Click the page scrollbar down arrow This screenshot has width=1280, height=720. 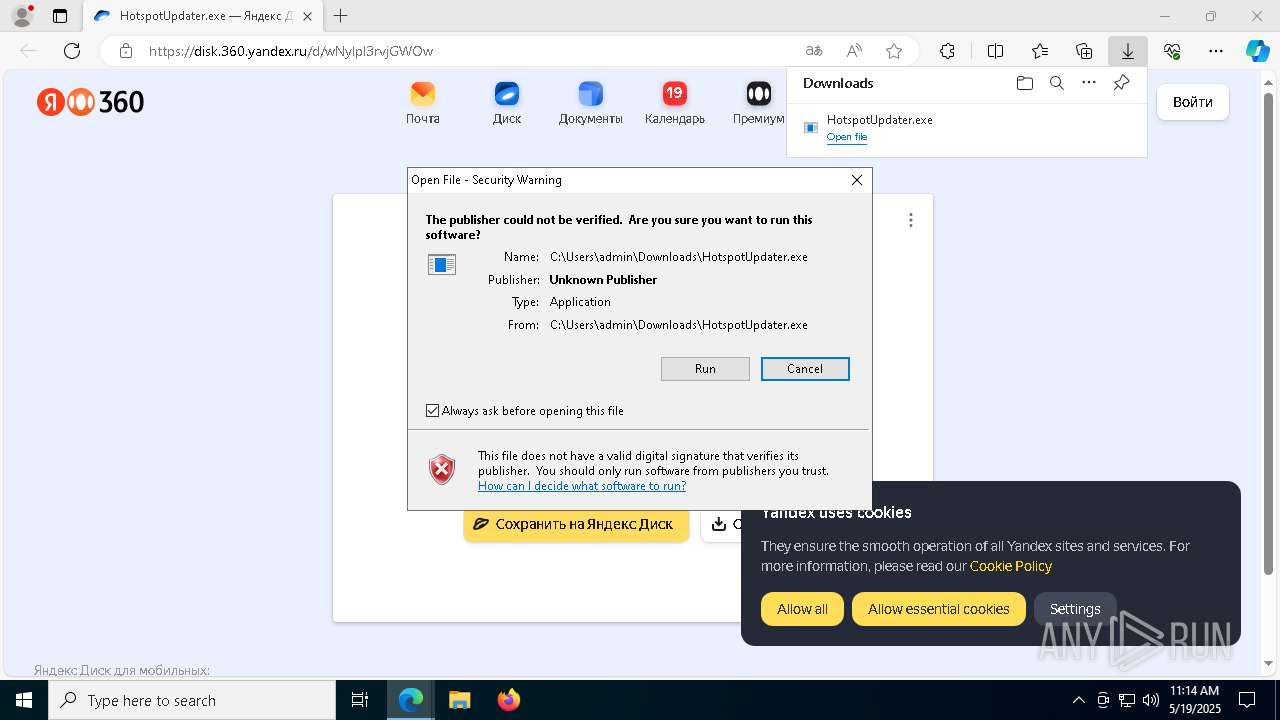tap(1270, 664)
